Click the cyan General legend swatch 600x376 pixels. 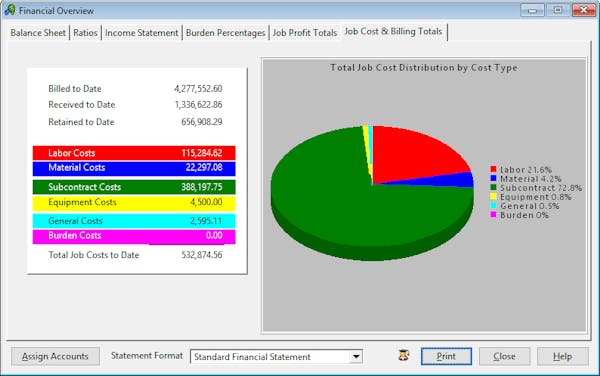[493, 206]
